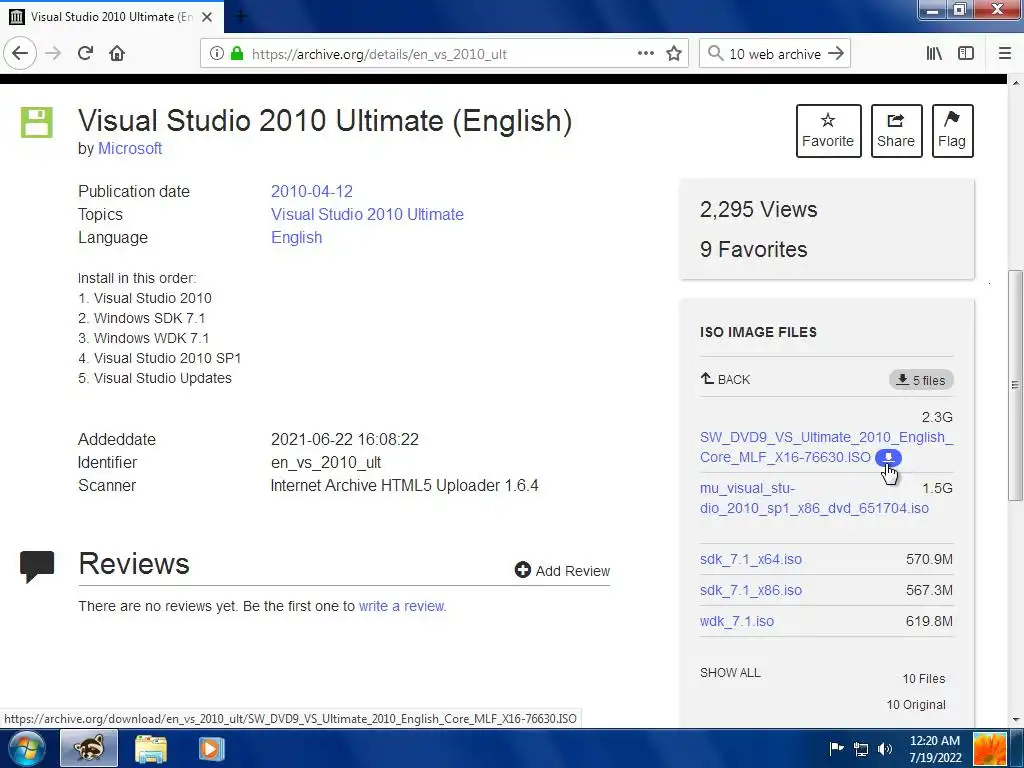Click the forward navigation arrow

(53, 54)
